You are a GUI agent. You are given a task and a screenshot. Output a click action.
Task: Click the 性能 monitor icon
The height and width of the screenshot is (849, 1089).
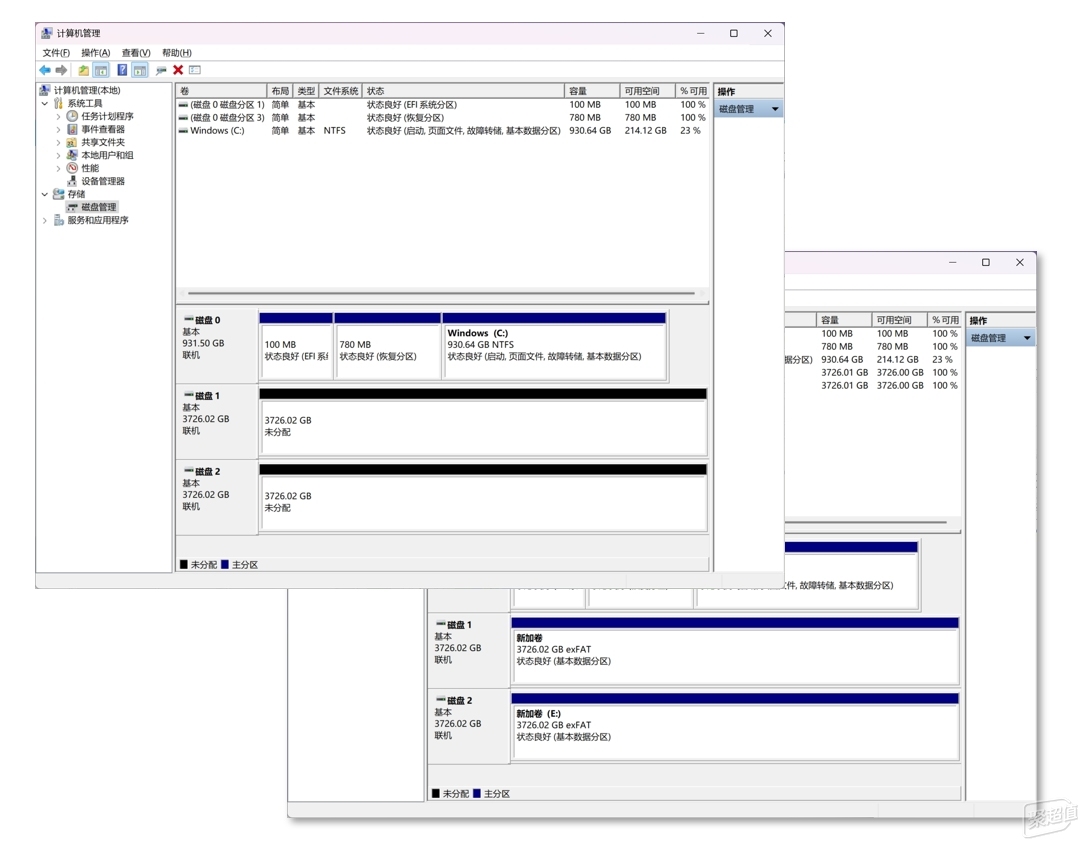72,168
